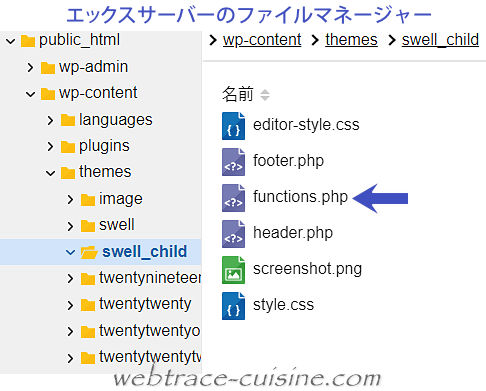Image resolution: width=486 pixels, height=391 pixels.
Task: Click the twentytwenty folder icon
Action: pyautogui.click(x=88, y=305)
